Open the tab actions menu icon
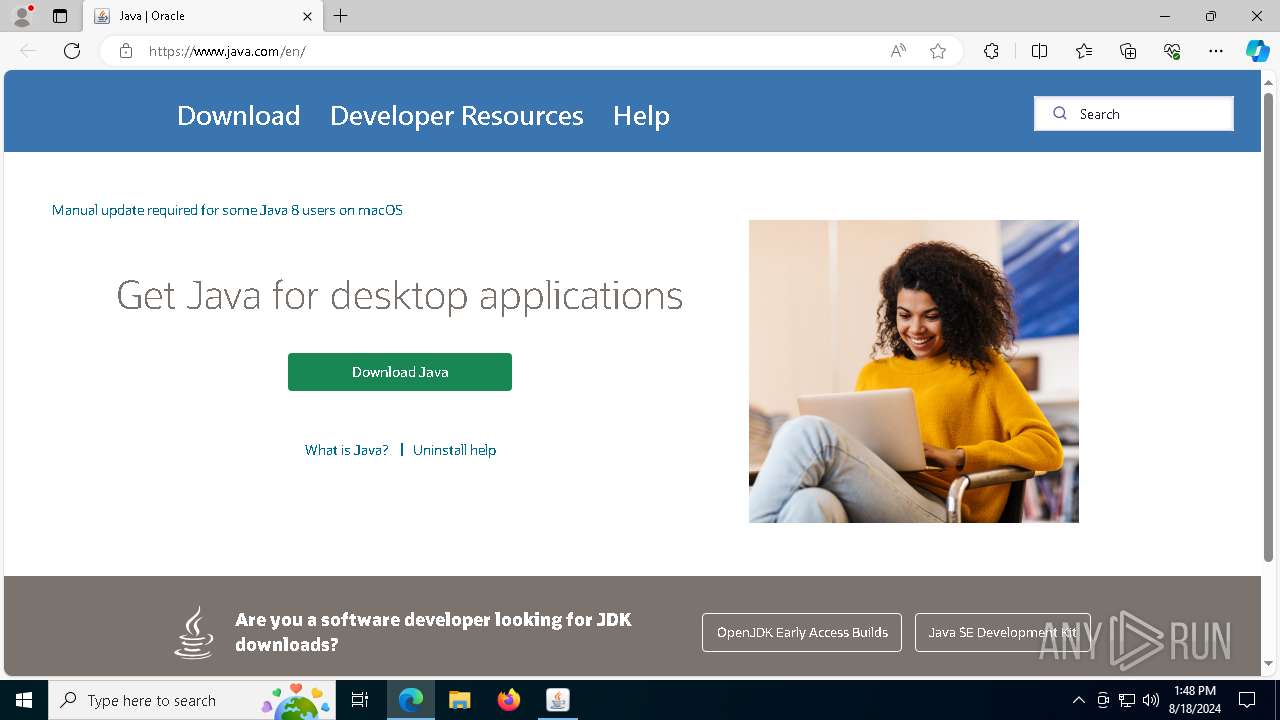 pyautogui.click(x=60, y=16)
